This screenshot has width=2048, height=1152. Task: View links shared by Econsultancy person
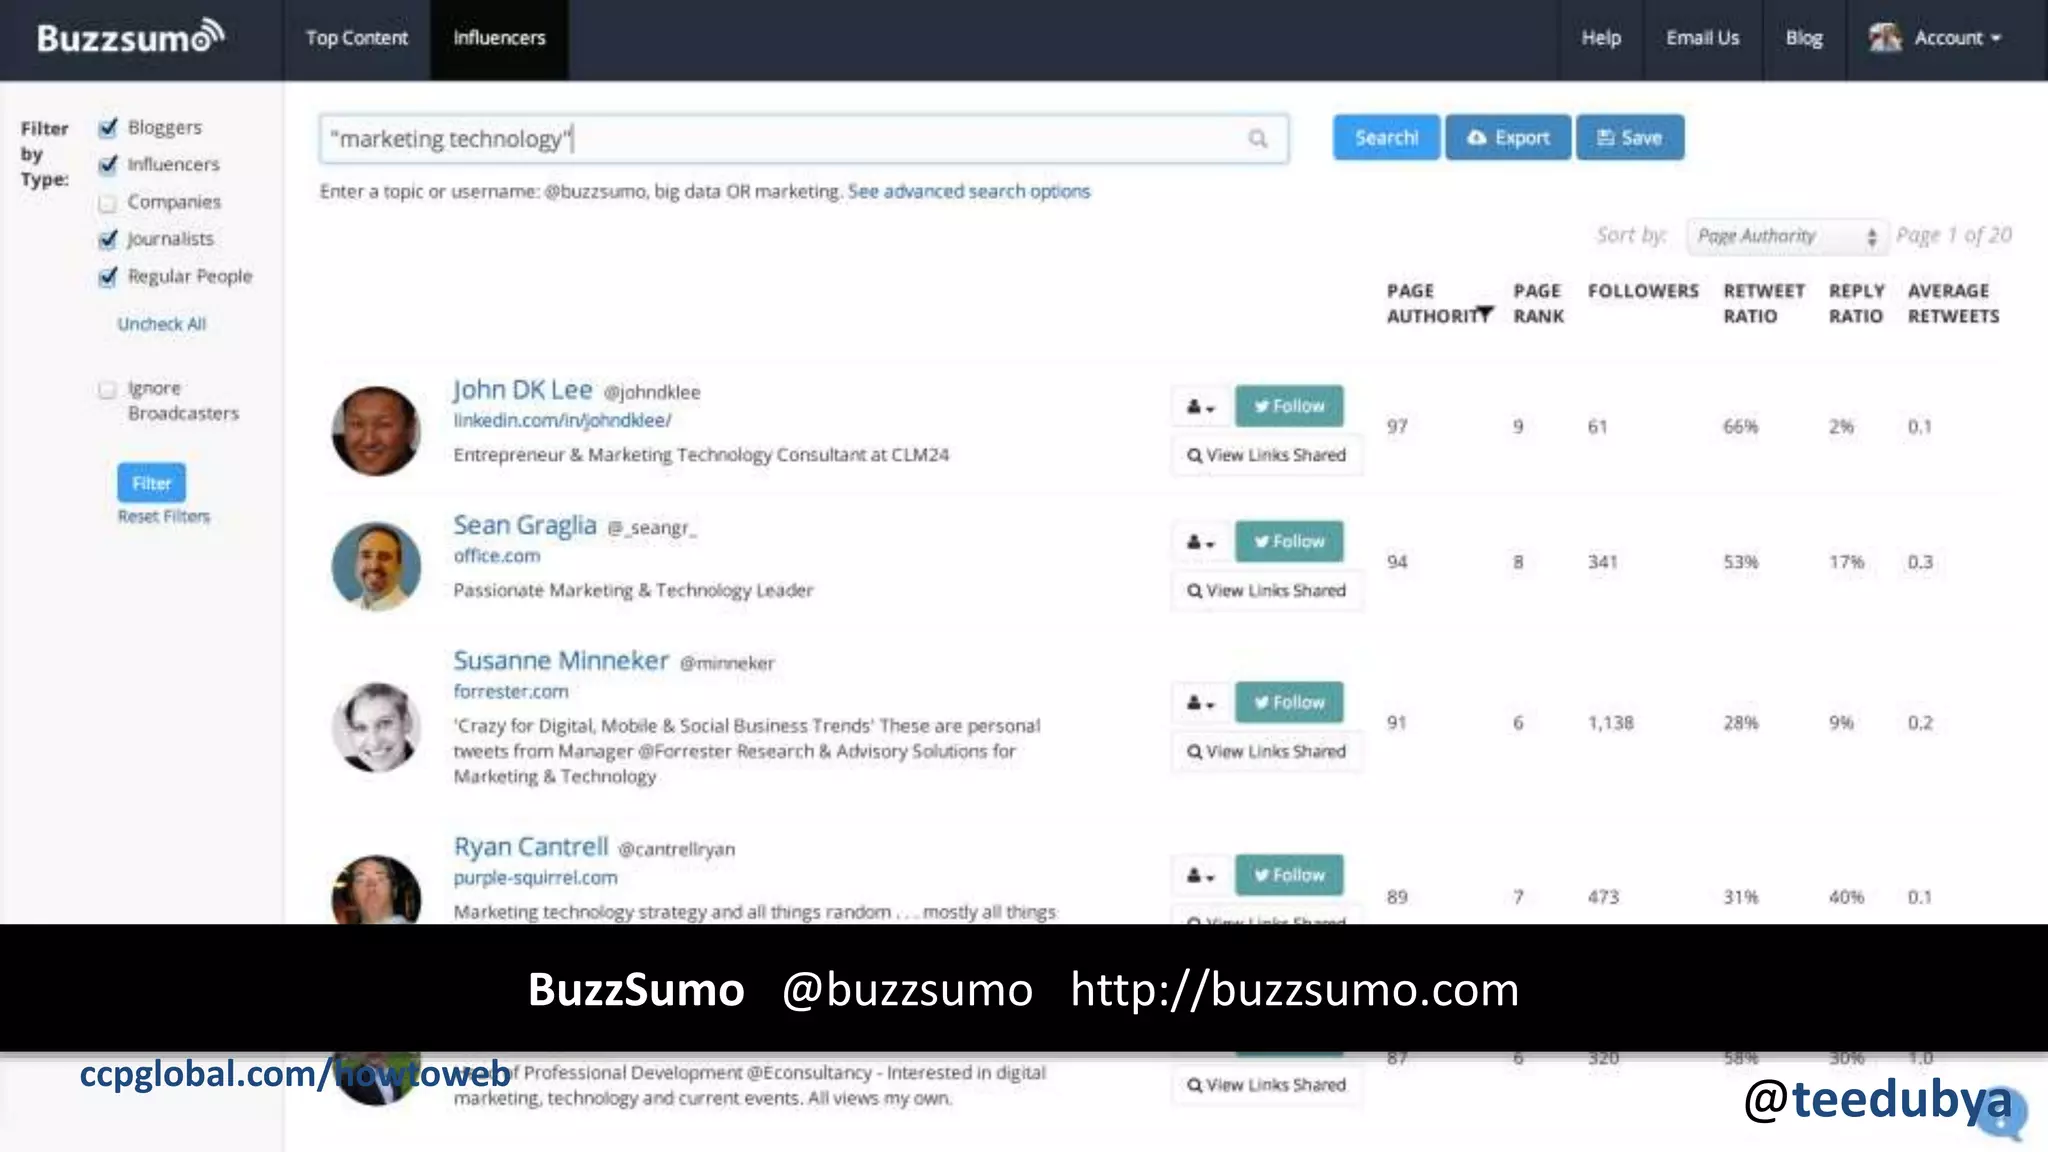point(1267,1085)
